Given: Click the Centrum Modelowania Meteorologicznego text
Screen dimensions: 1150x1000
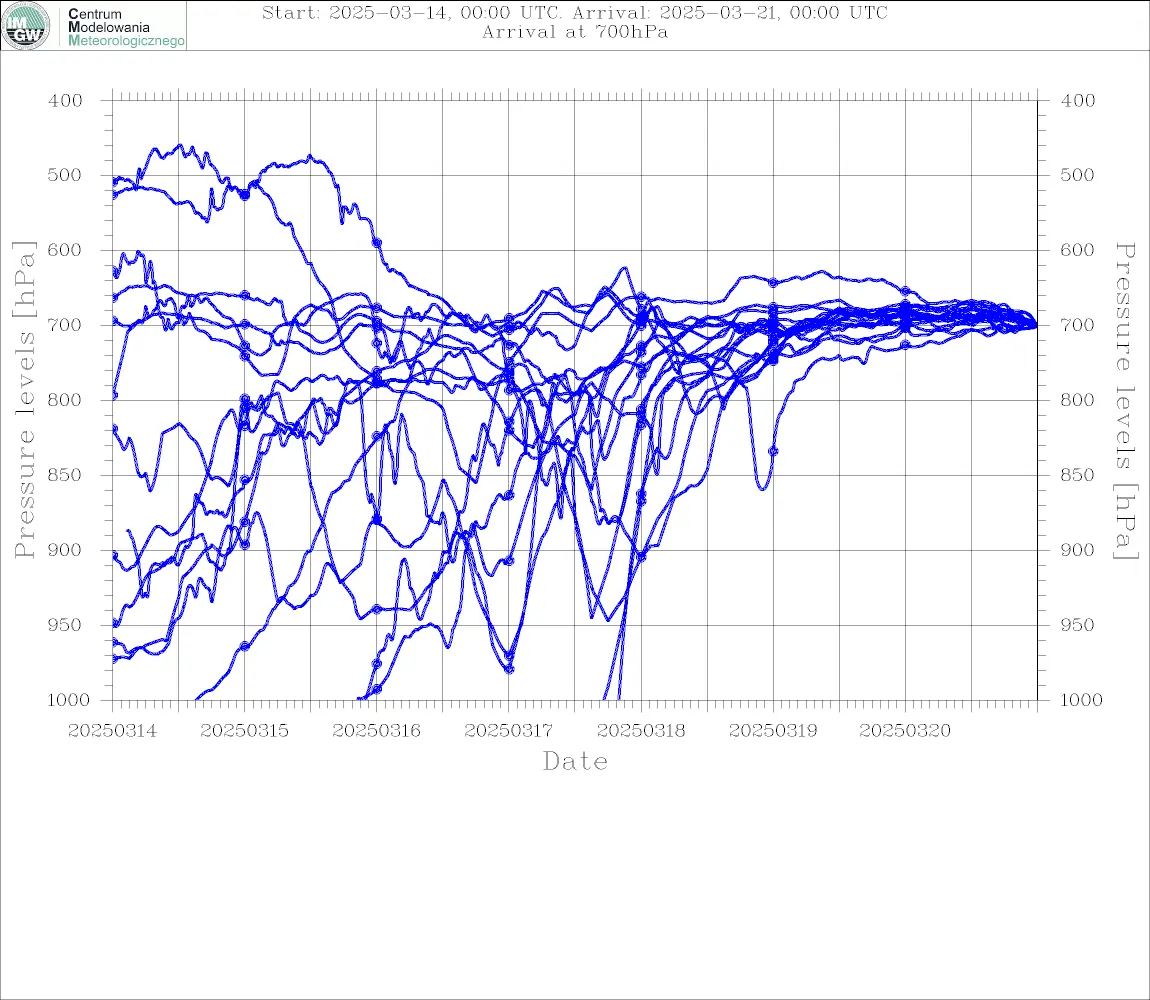Looking at the screenshot, I should pos(125,27).
